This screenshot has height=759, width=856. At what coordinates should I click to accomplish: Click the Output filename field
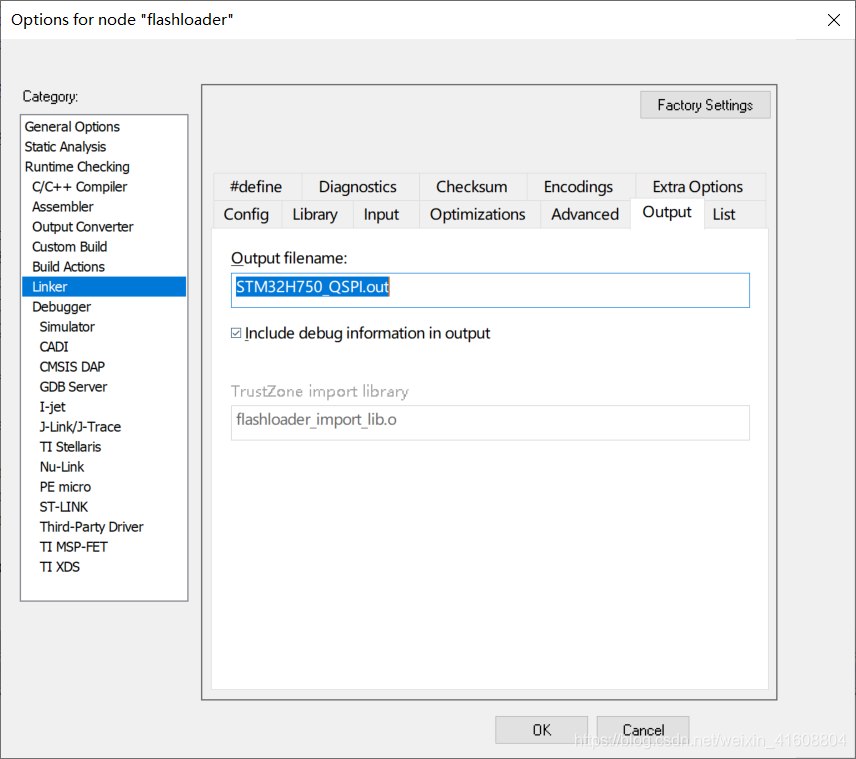490,290
